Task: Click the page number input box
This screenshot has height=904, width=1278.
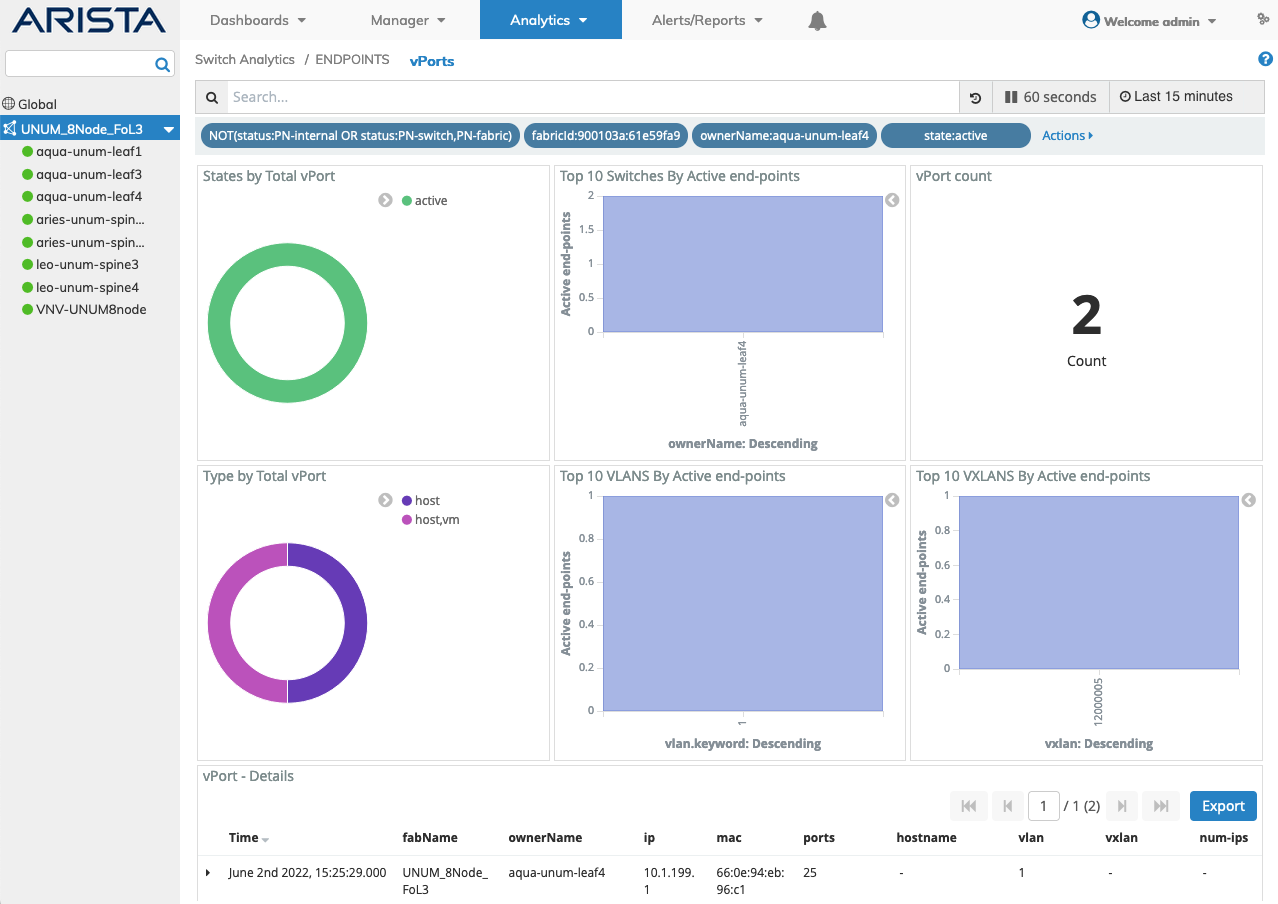Action: pyautogui.click(x=1043, y=806)
